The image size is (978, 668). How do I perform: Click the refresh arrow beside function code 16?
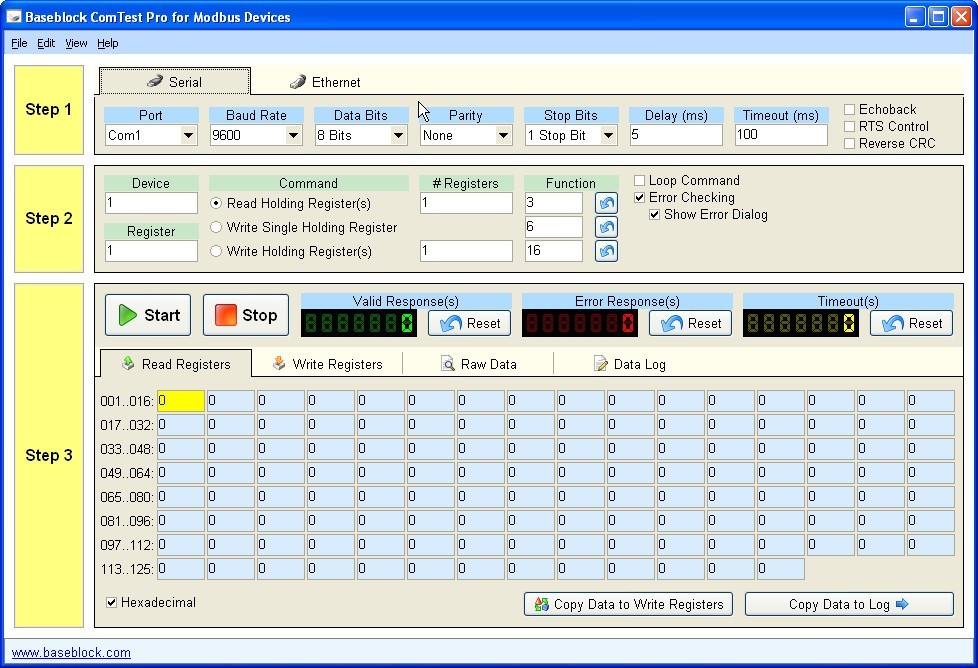tap(605, 251)
